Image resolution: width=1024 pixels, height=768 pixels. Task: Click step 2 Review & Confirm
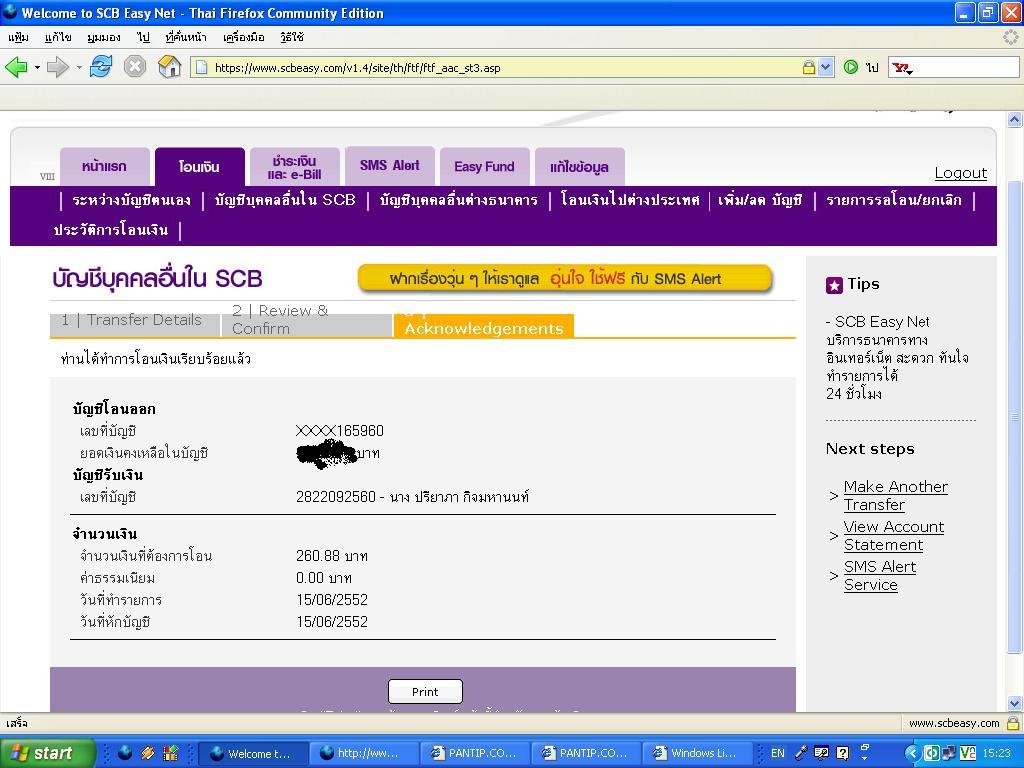[x=307, y=320]
